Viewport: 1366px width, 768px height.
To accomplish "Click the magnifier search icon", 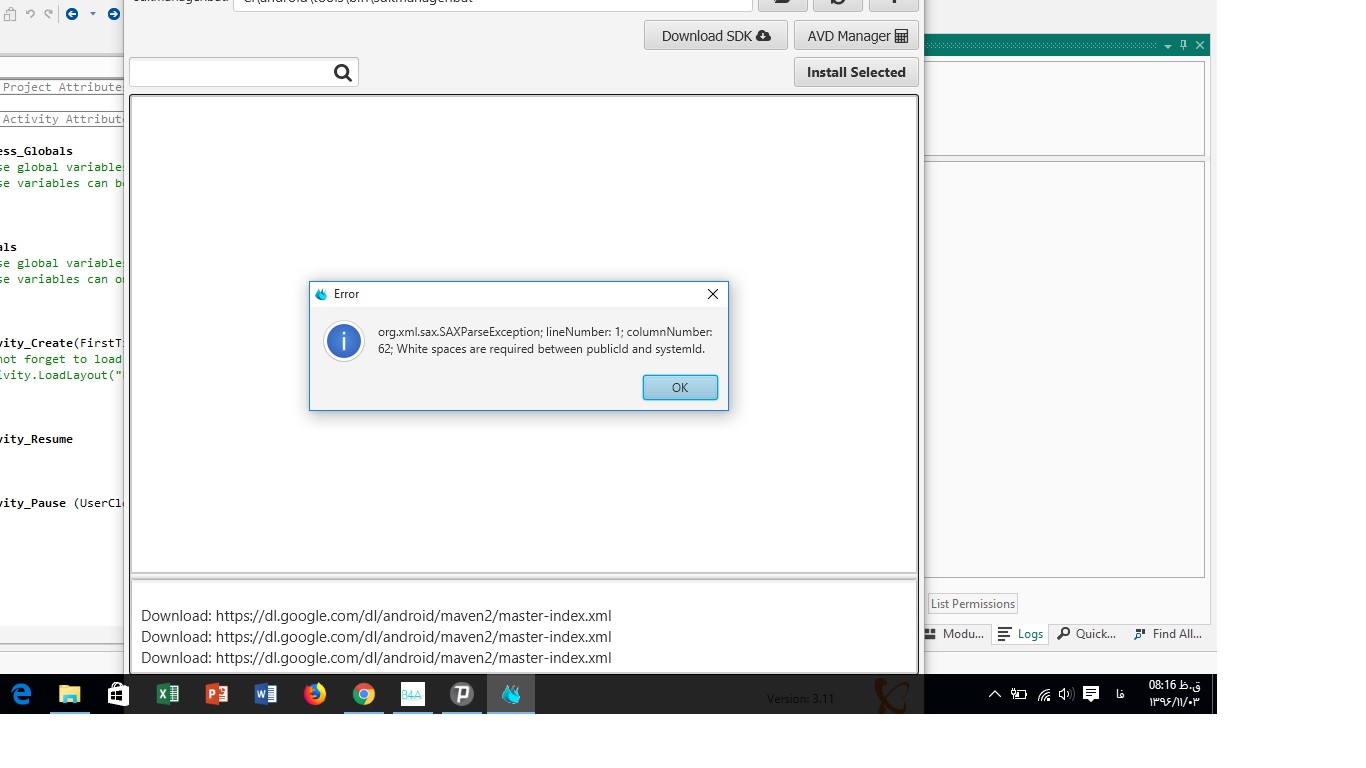I will (x=343, y=72).
